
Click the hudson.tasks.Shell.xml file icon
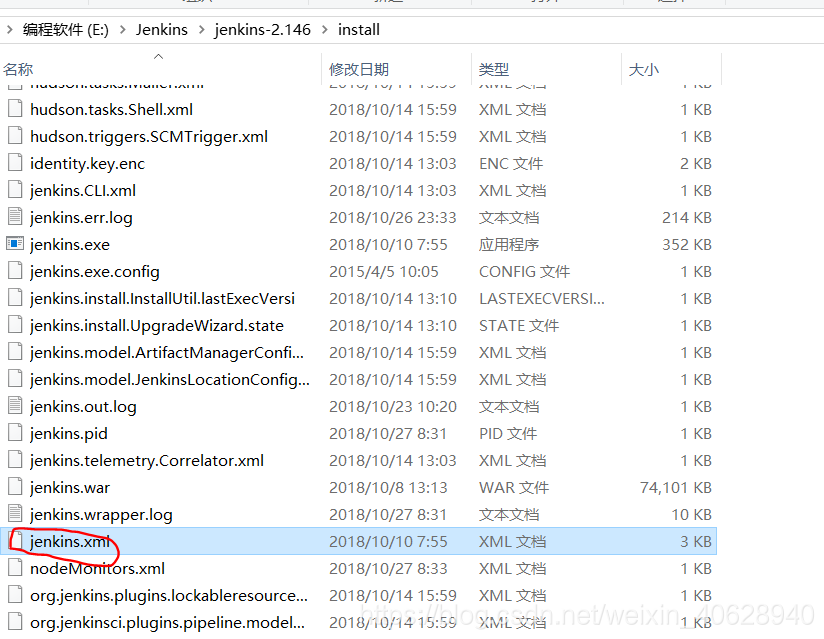coord(15,109)
